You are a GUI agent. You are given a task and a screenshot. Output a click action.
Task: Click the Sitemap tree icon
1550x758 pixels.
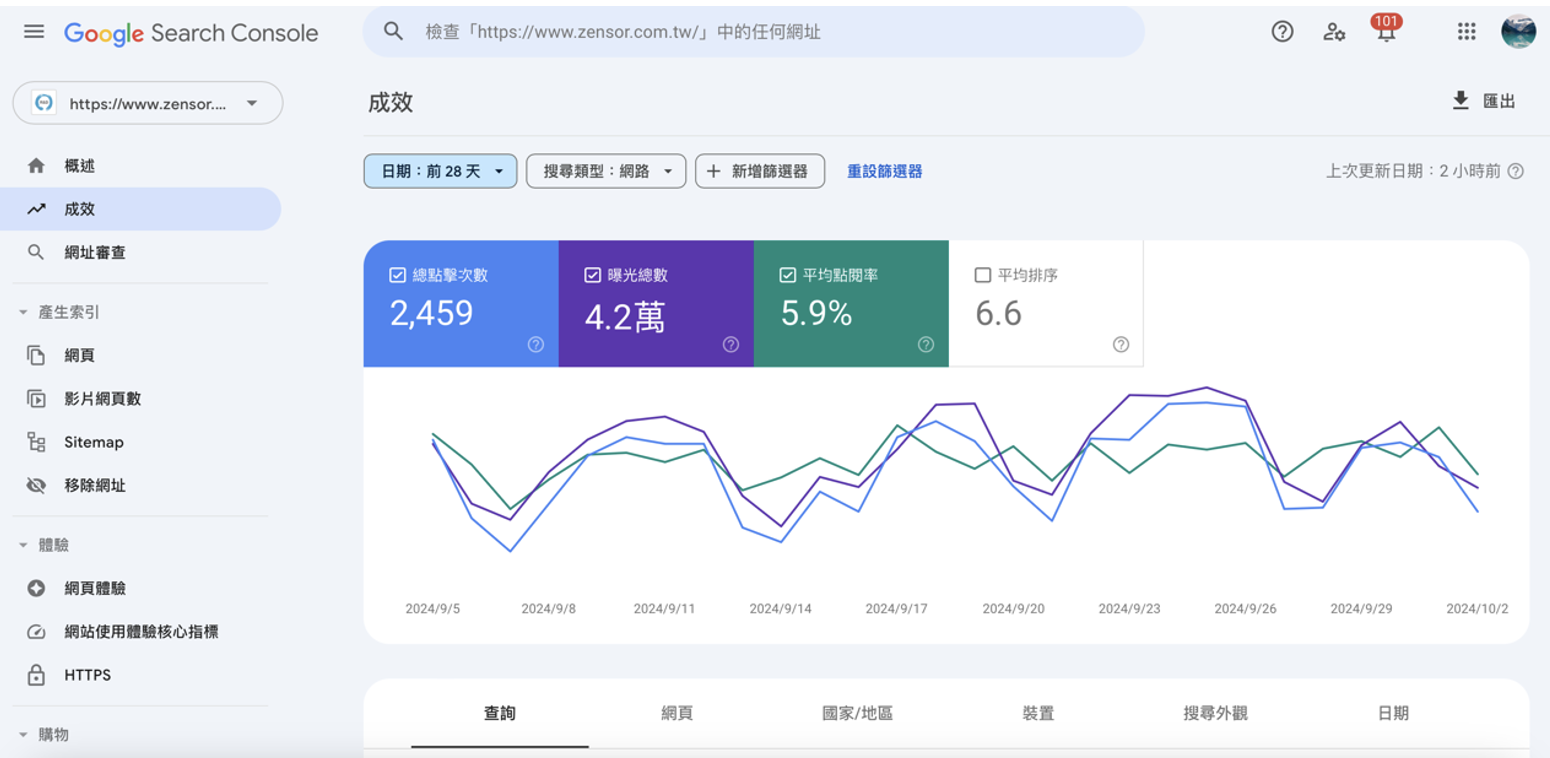[x=36, y=442]
